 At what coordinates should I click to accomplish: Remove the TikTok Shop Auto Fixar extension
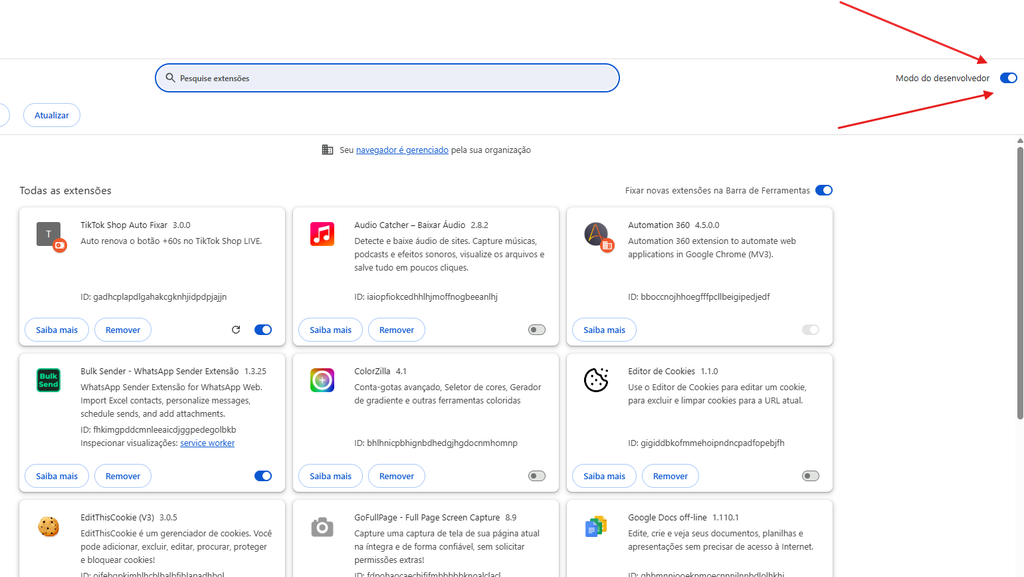[x=123, y=330]
